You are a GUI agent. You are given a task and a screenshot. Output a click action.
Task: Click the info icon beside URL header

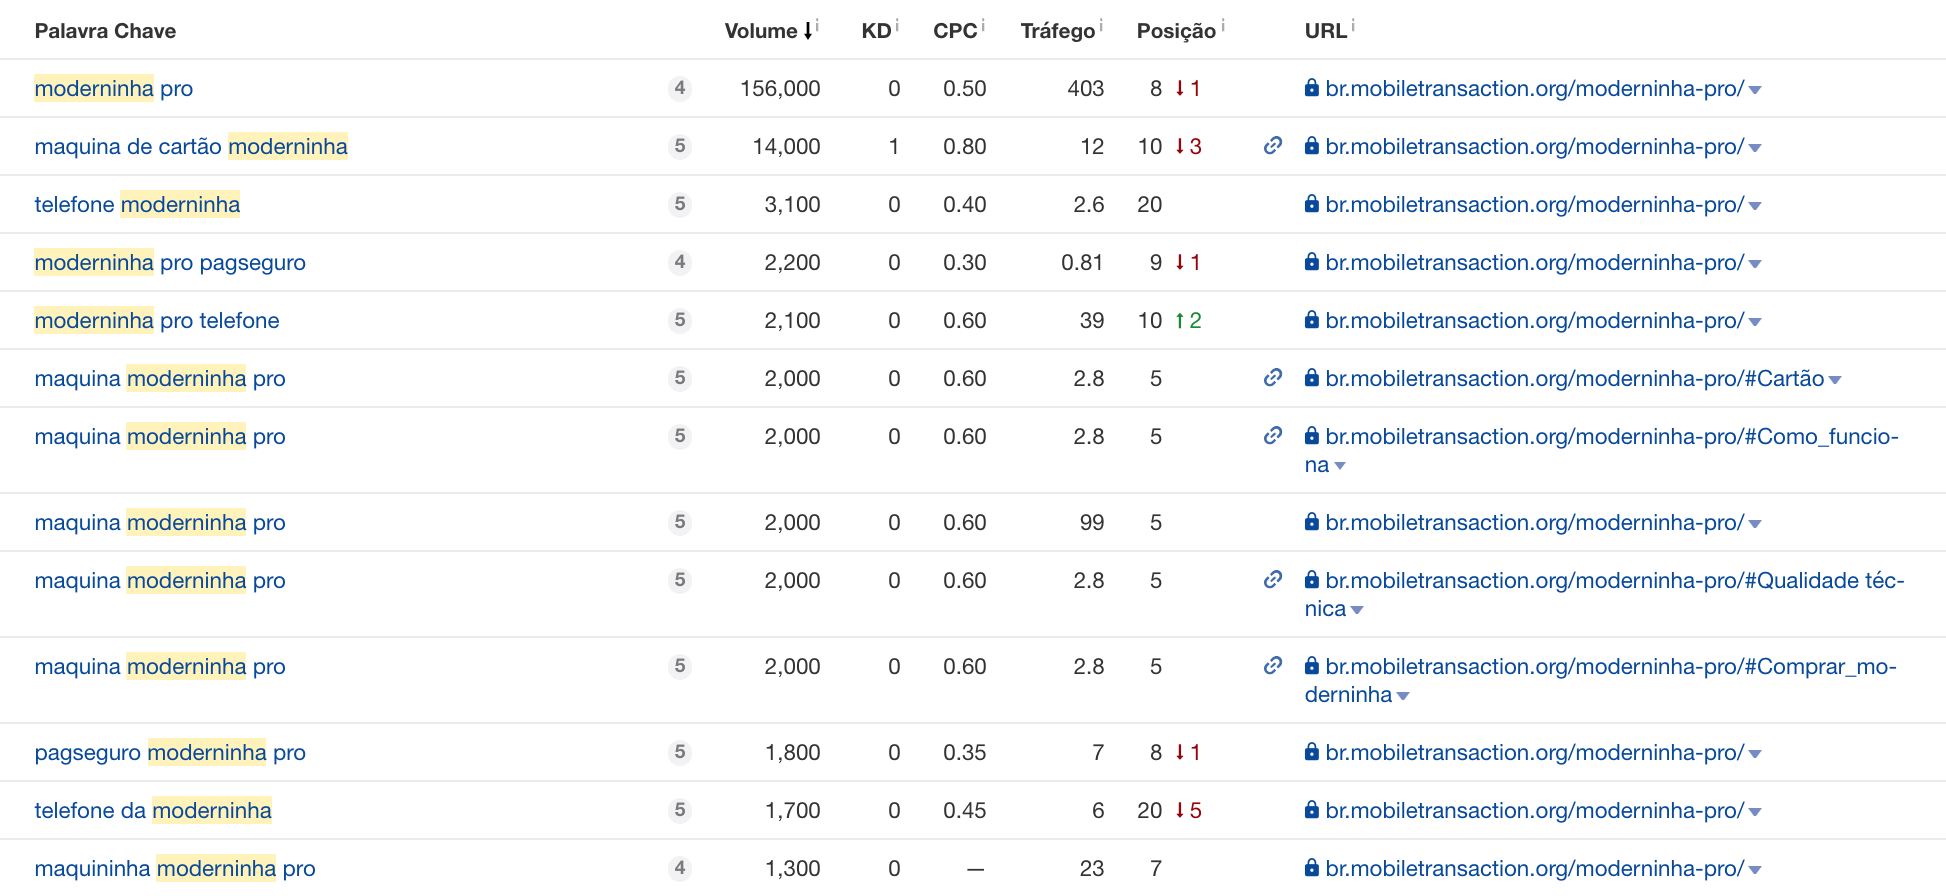click(1353, 25)
